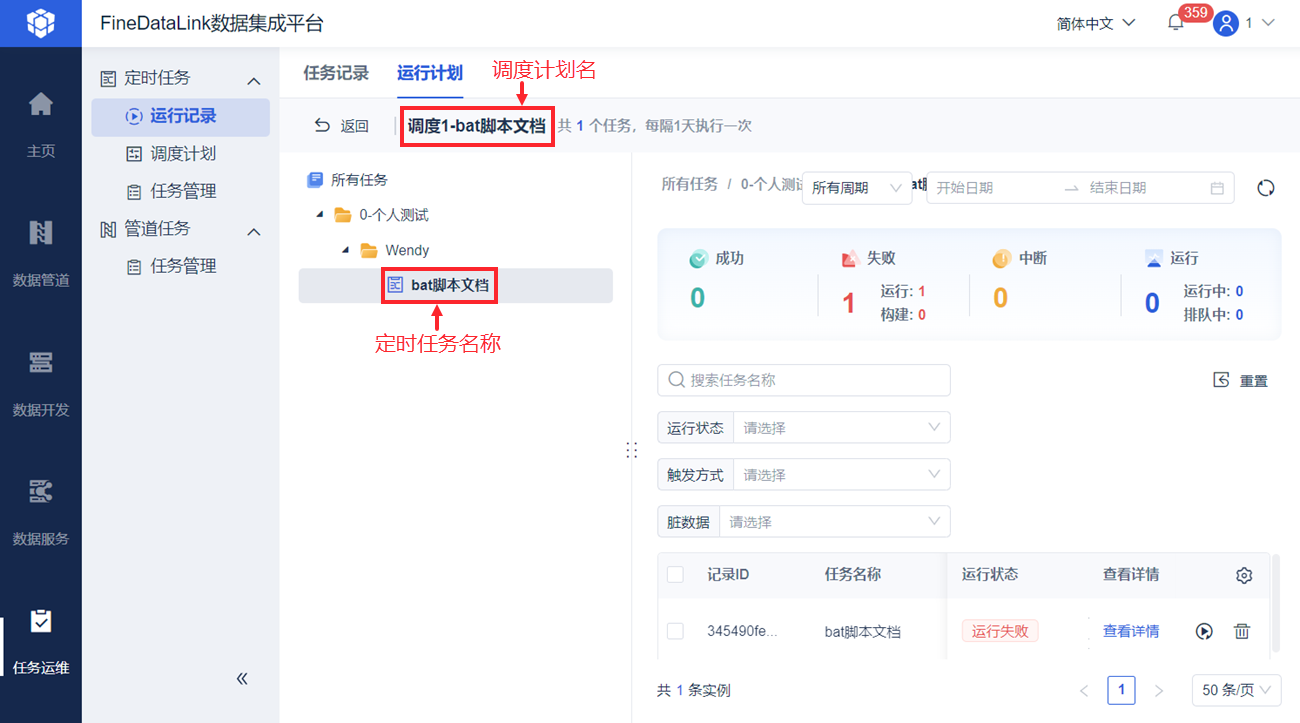Open the 数据服务 sidebar section

(40, 511)
